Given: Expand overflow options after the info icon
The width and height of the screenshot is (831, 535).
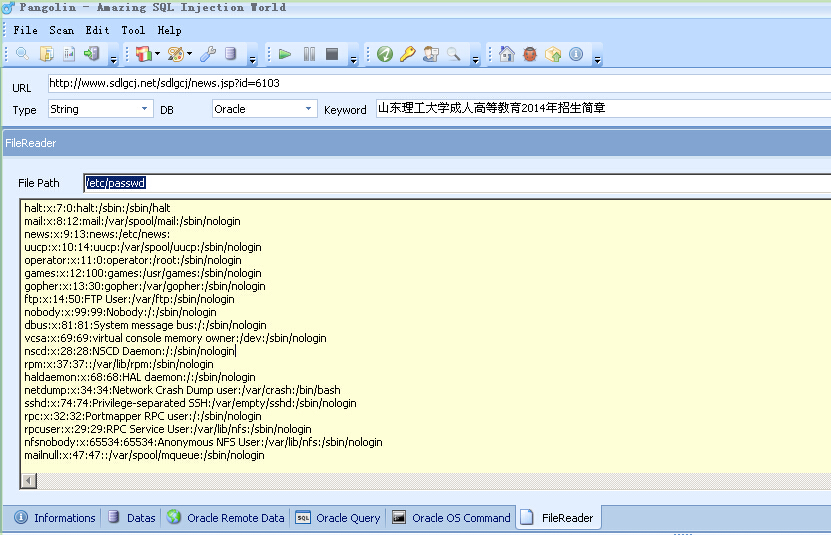Looking at the screenshot, I should 597,60.
